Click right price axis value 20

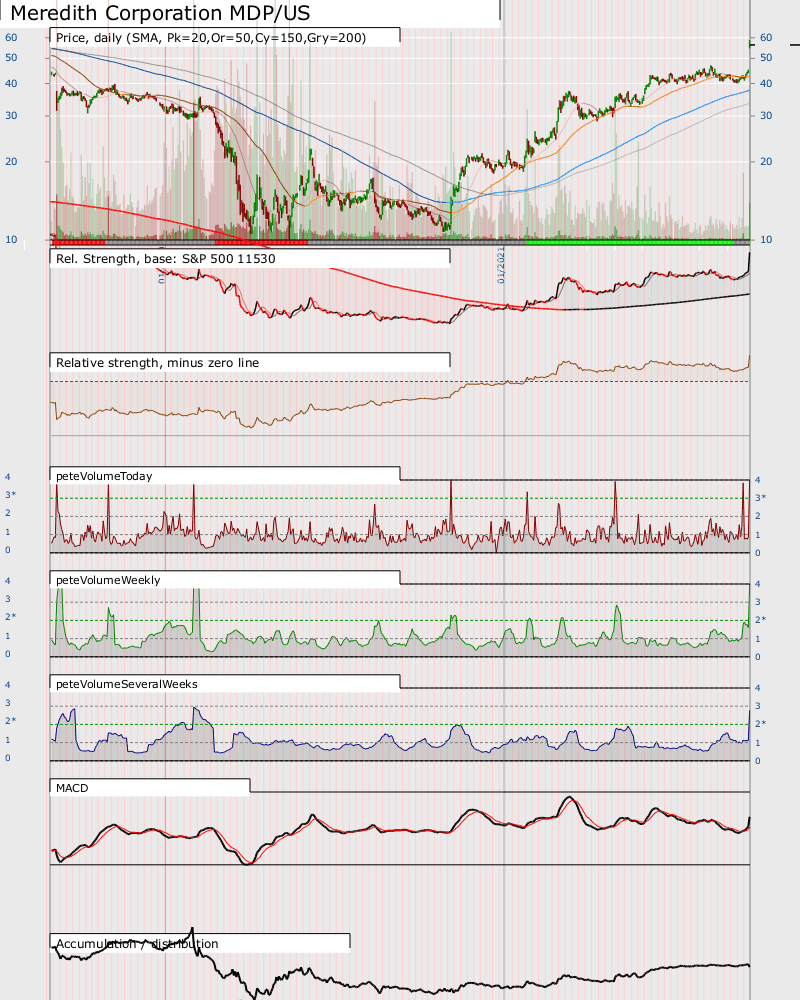(x=766, y=161)
